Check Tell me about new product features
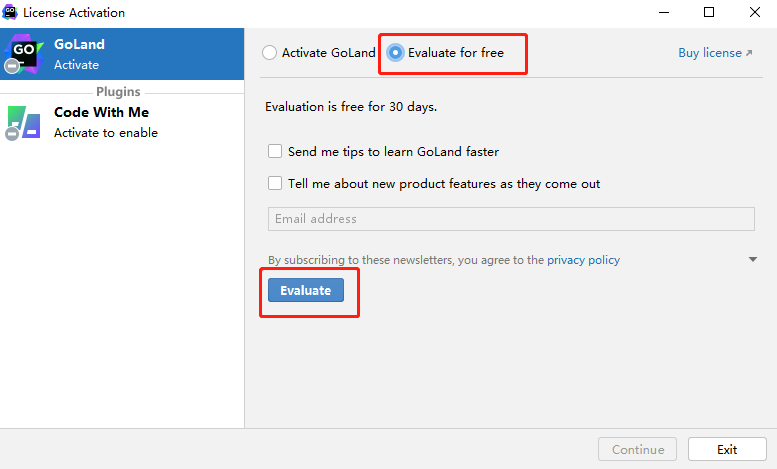Screen dimensions: 777x469 275,184
